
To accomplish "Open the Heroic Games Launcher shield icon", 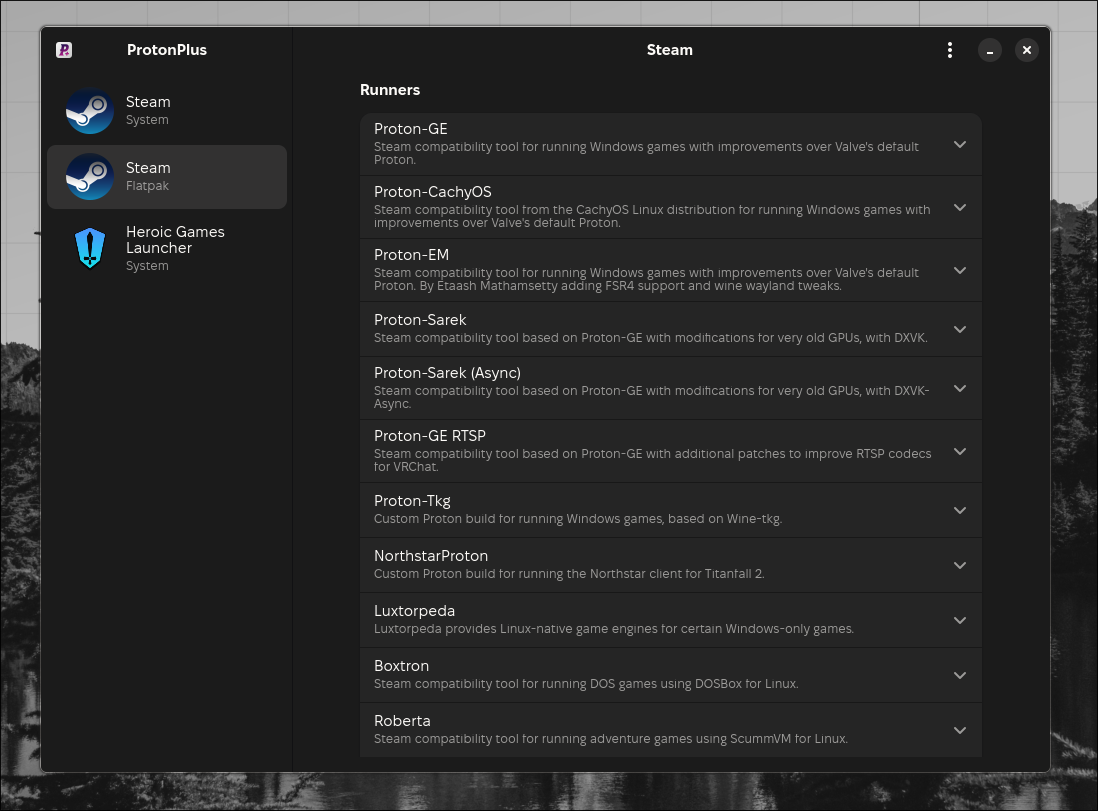I will (x=90, y=248).
